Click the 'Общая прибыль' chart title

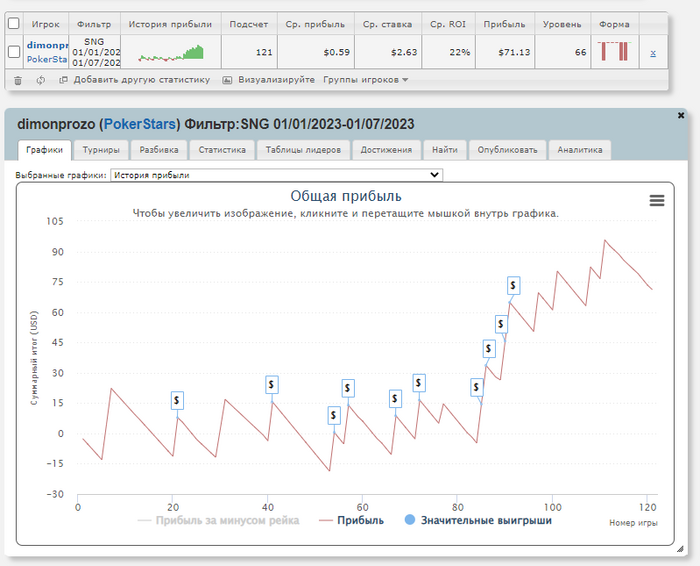[346, 196]
